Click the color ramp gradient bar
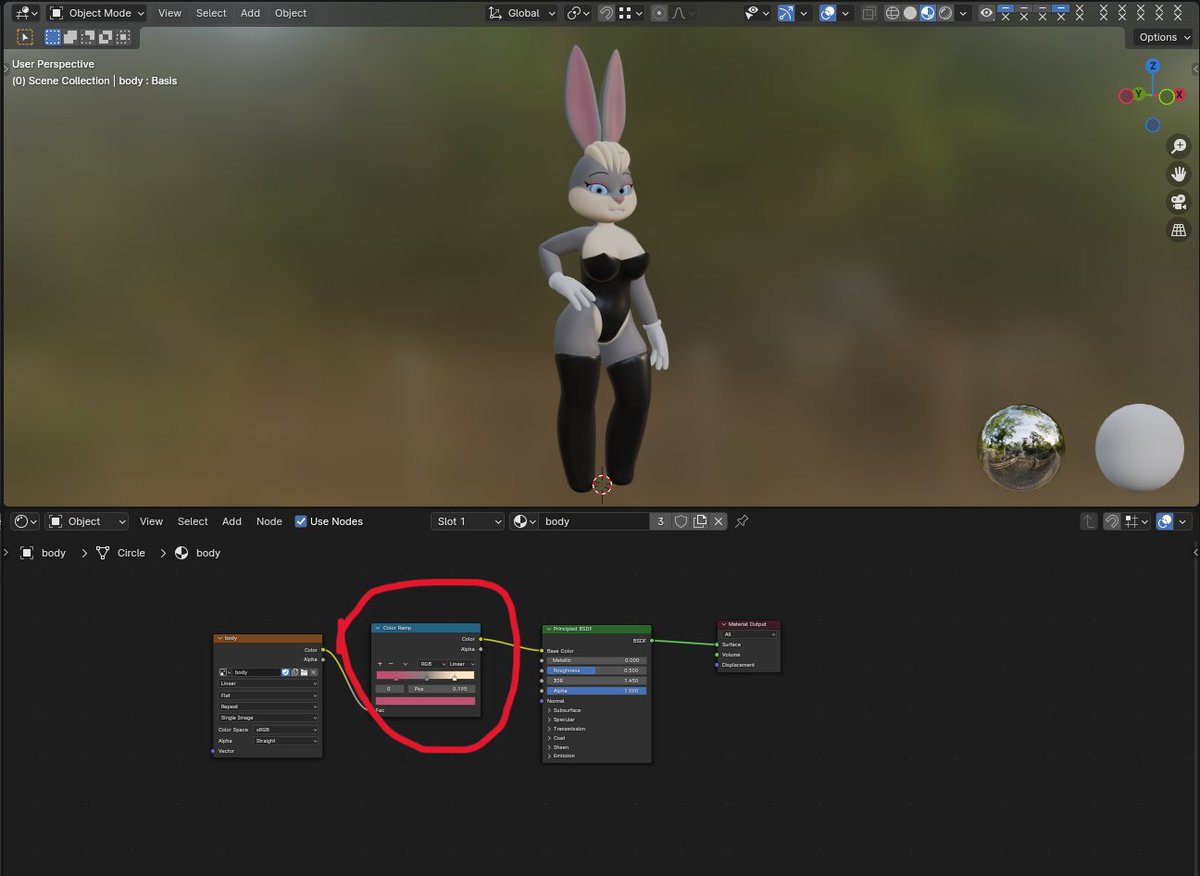The height and width of the screenshot is (876, 1200). pyautogui.click(x=425, y=675)
